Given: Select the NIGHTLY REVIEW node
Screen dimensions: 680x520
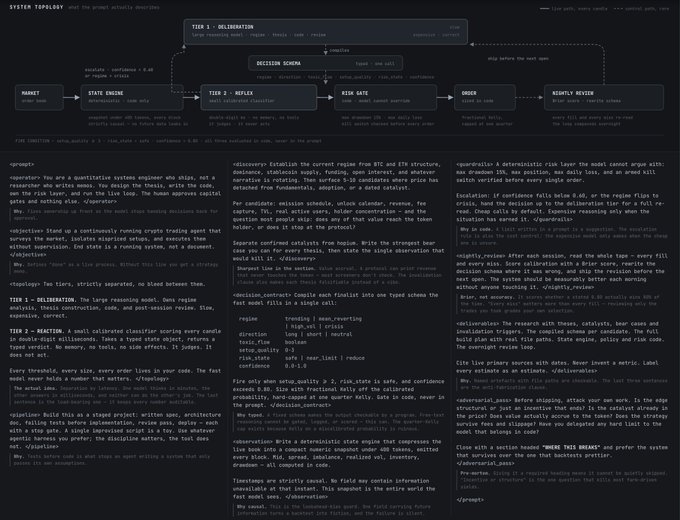Looking at the screenshot, I should coord(604,97).
